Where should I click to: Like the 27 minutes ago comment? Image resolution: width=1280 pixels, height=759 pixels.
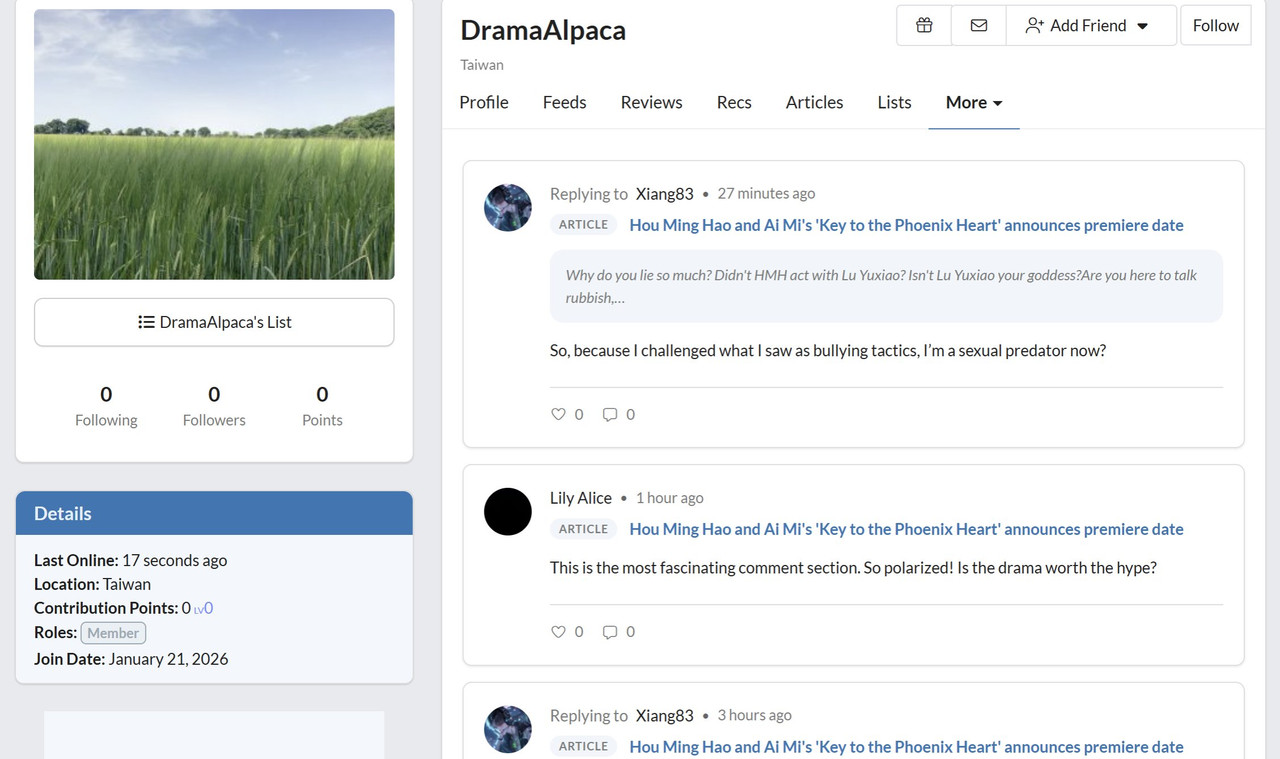[x=567, y=414]
